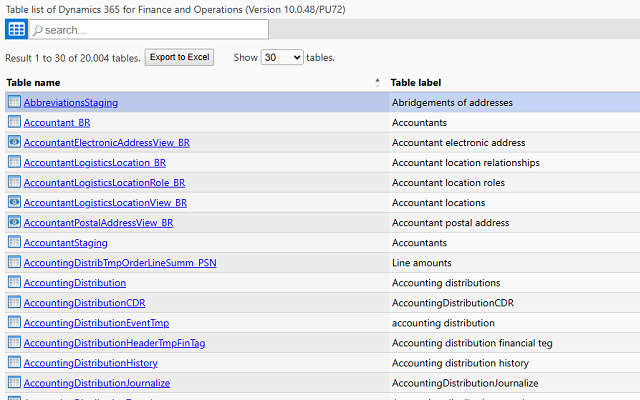
Task: Open the AccountingDistributionHeaderTmpFinTag link
Action: (114, 343)
